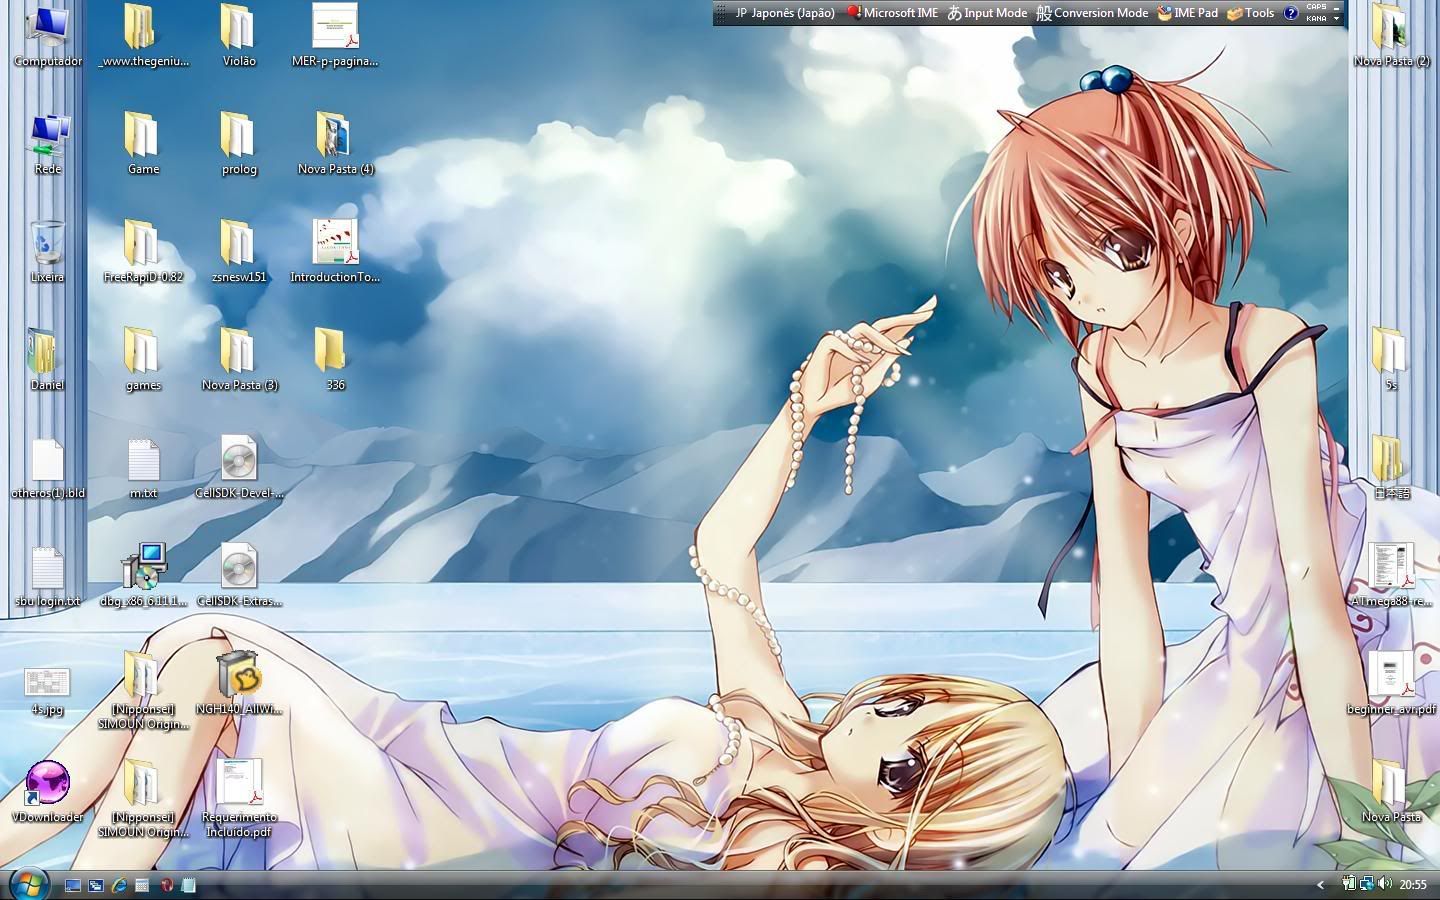Launch Internet Explorer from Quick Launch
This screenshot has height=900, width=1440.
(119, 885)
